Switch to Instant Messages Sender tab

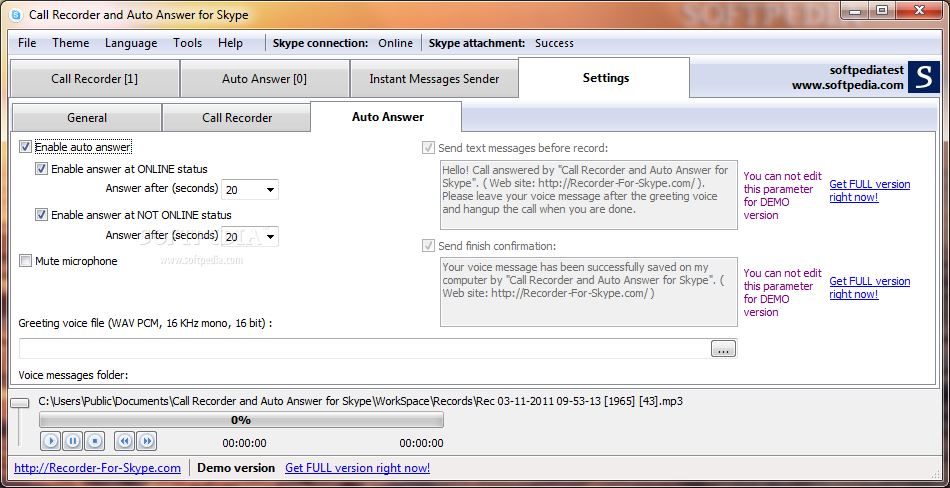[x=434, y=79]
